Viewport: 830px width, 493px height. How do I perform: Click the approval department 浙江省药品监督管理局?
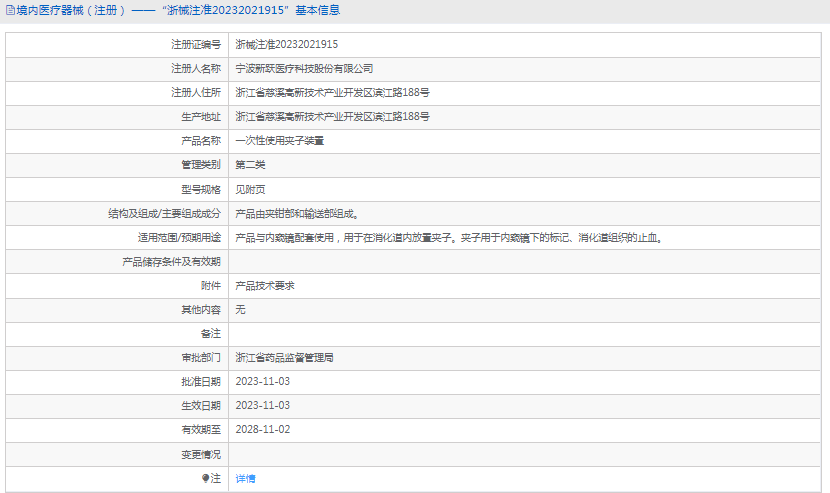[x=284, y=358]
